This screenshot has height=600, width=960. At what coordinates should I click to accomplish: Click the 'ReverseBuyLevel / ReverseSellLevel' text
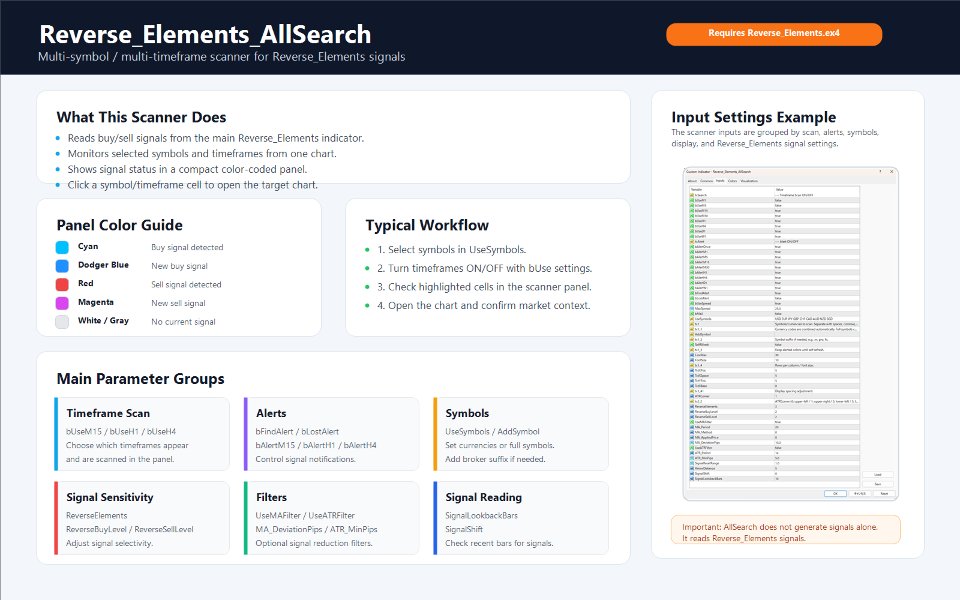(130, 530)
